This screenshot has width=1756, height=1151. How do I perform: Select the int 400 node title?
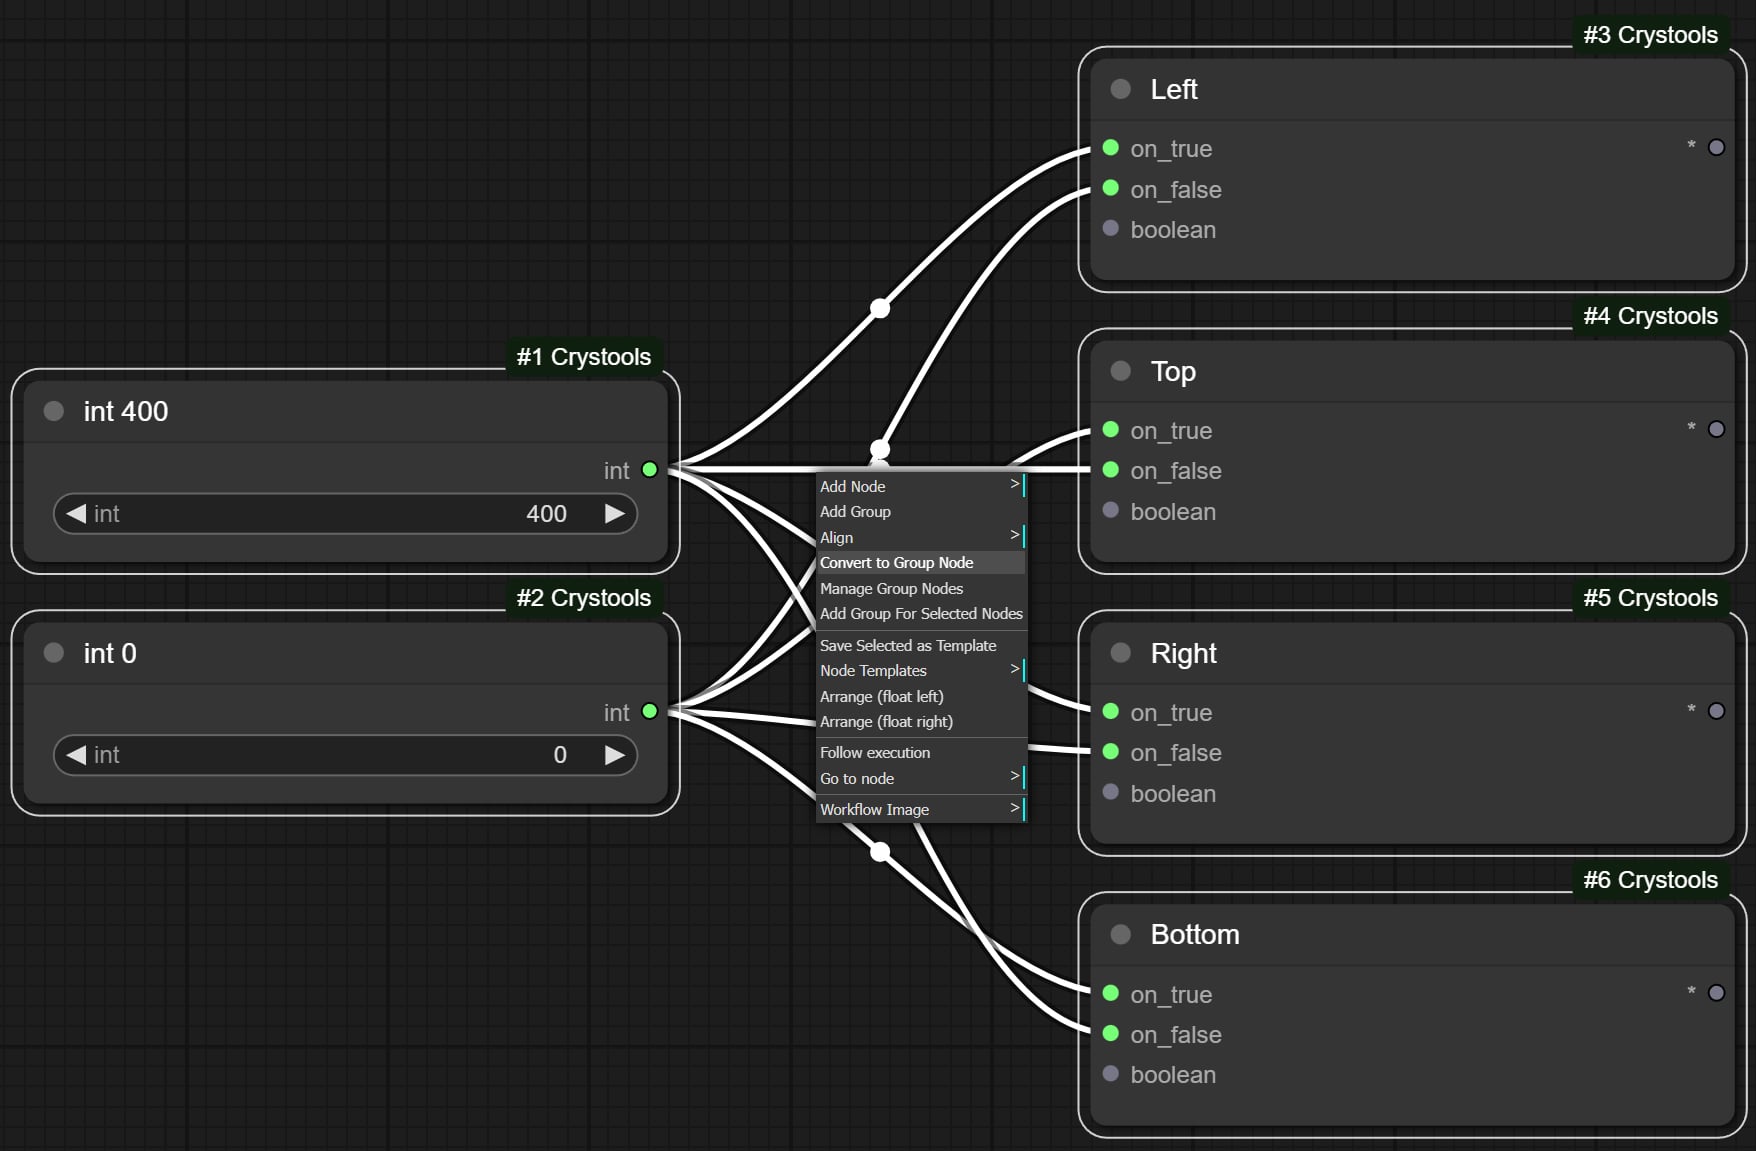point(126,411)
